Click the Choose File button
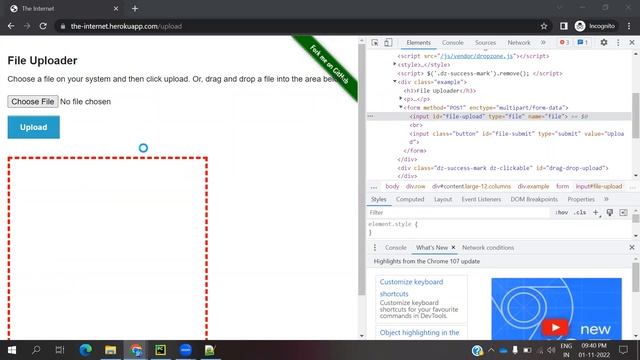 tap(33, 102)
